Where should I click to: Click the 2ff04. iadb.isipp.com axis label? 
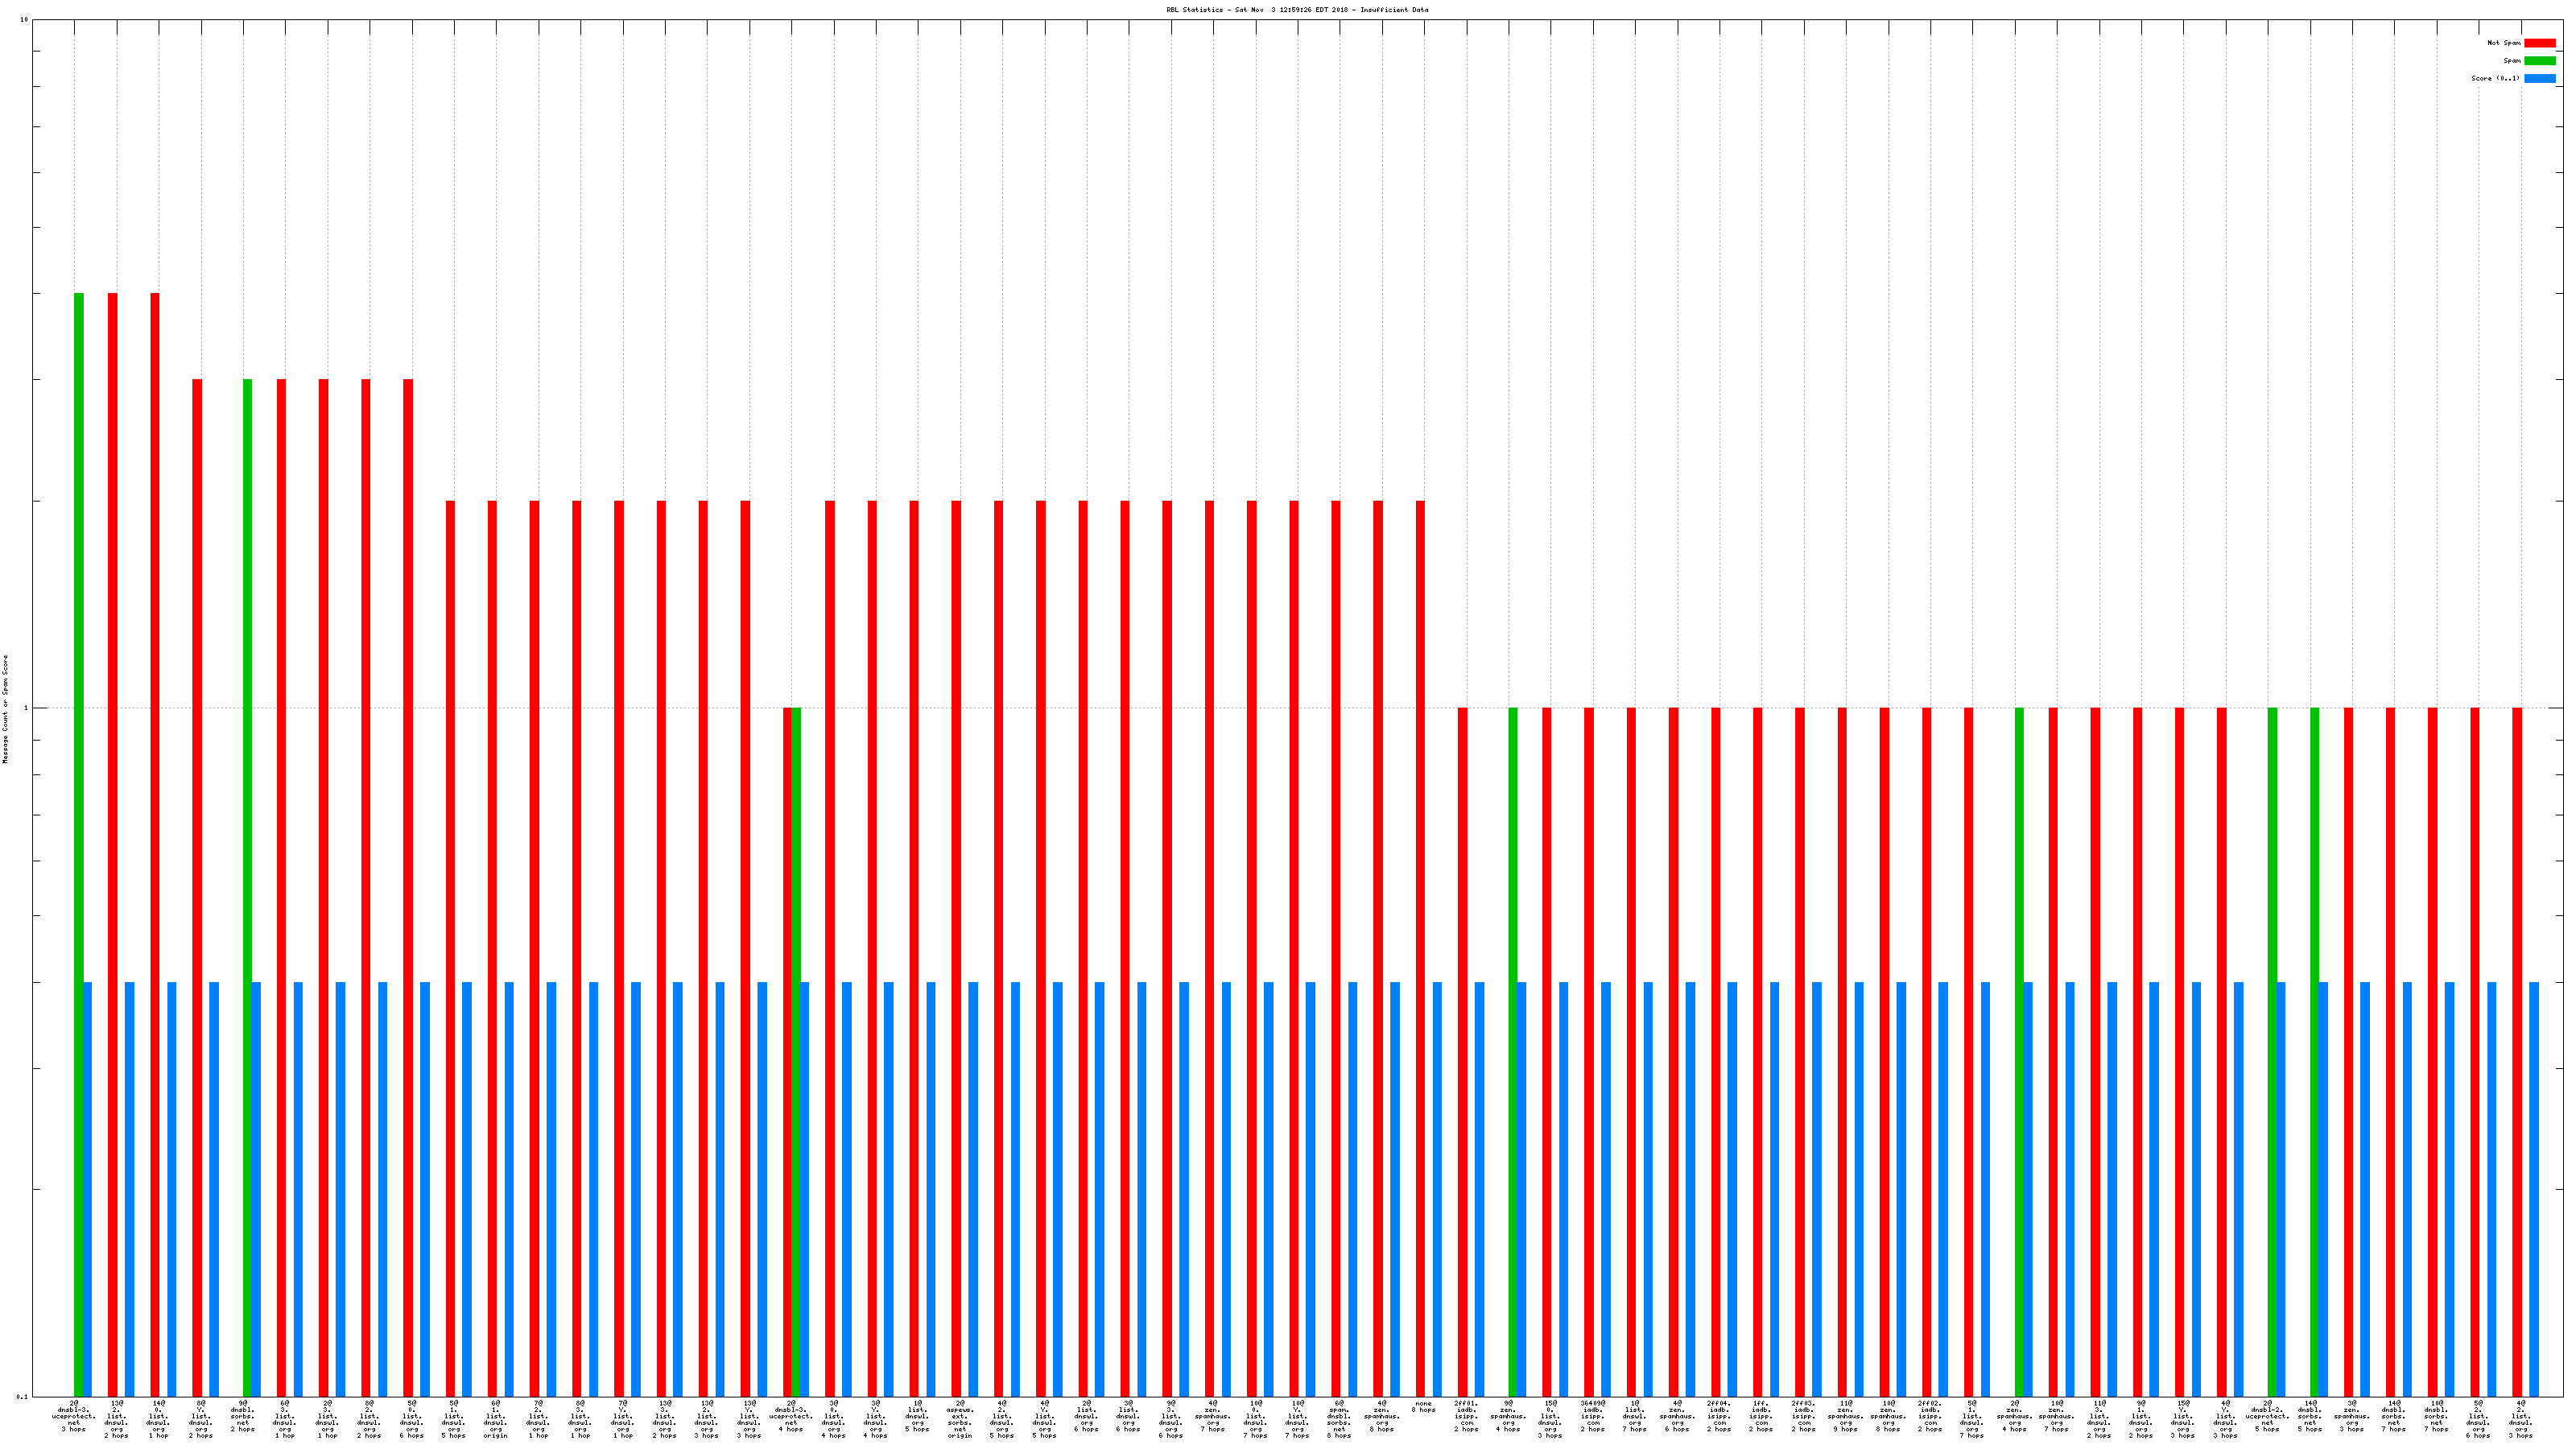(1719, 1416)
